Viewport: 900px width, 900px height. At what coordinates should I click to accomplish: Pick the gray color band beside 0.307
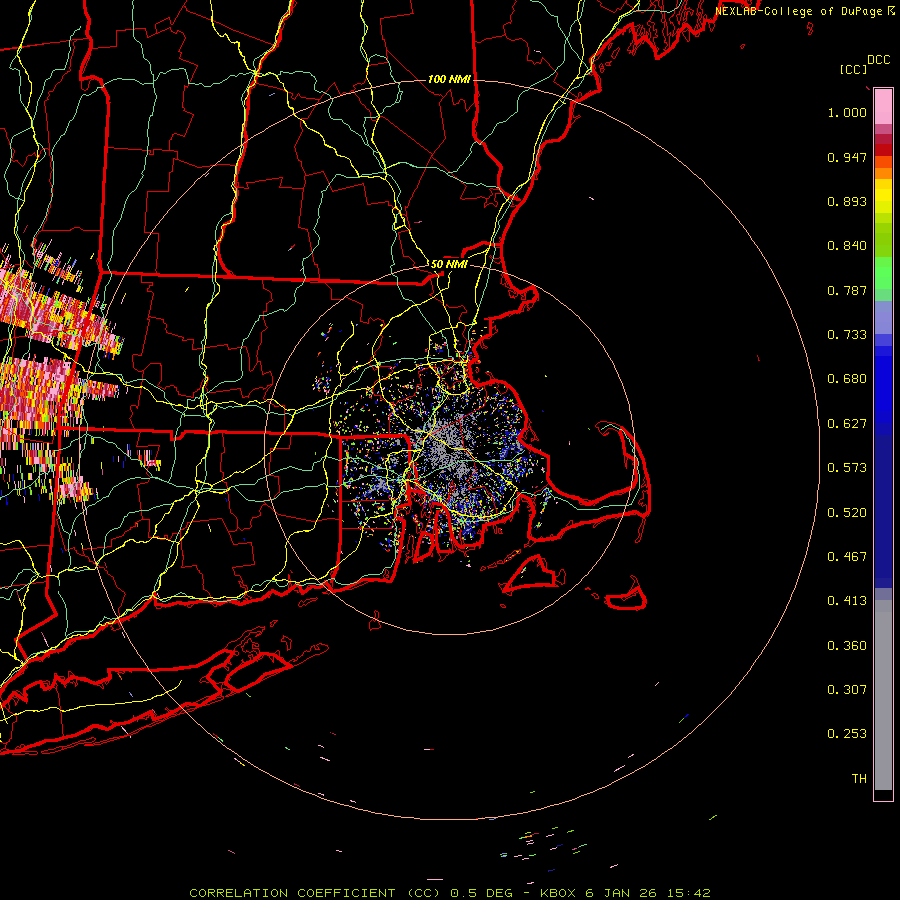point(883,695)
